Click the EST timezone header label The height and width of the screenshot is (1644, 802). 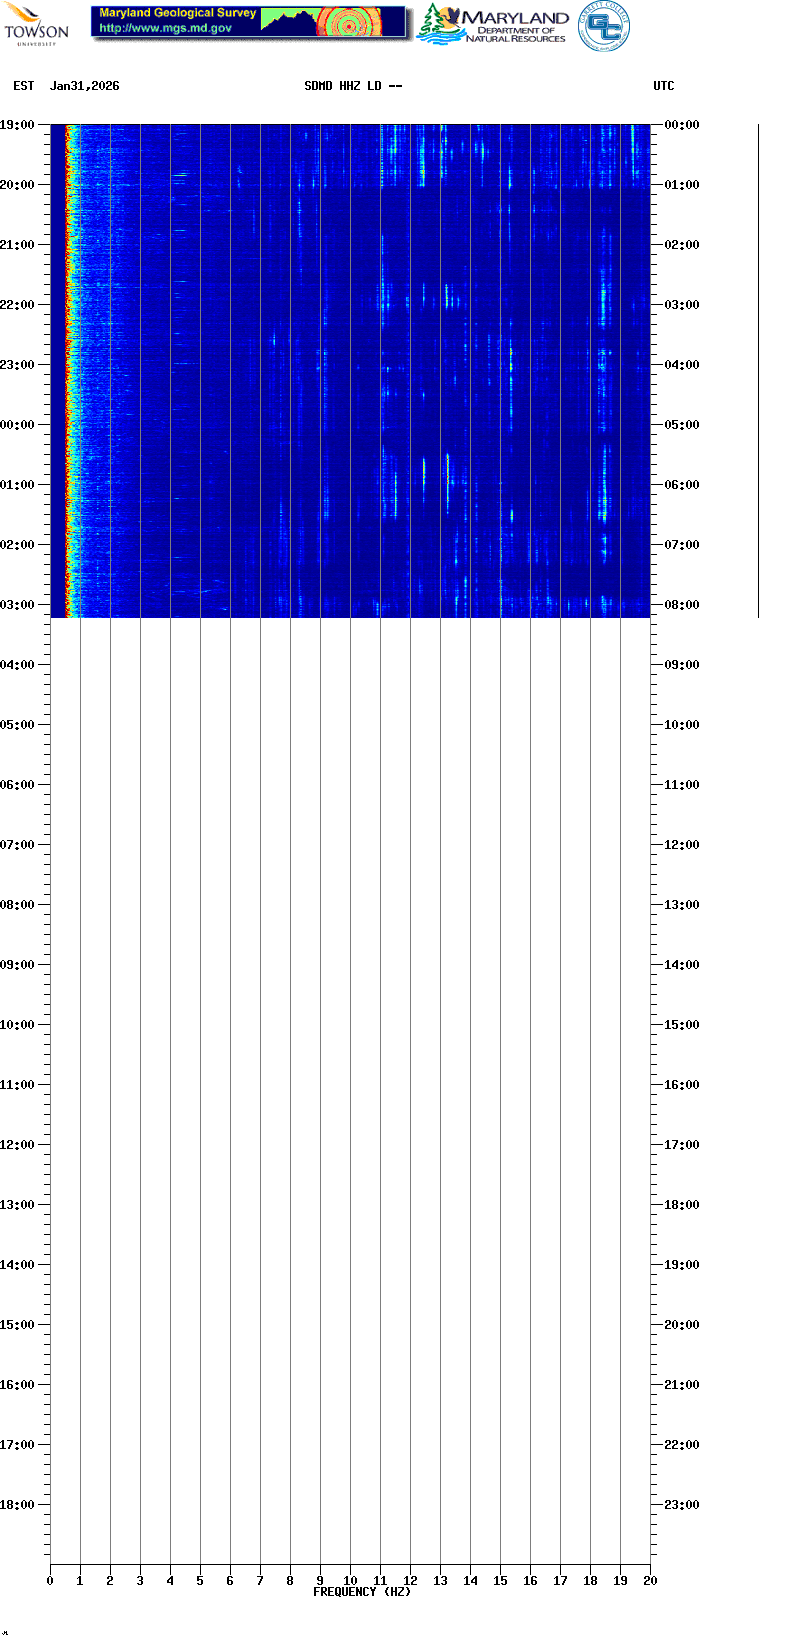pos(23,86)
